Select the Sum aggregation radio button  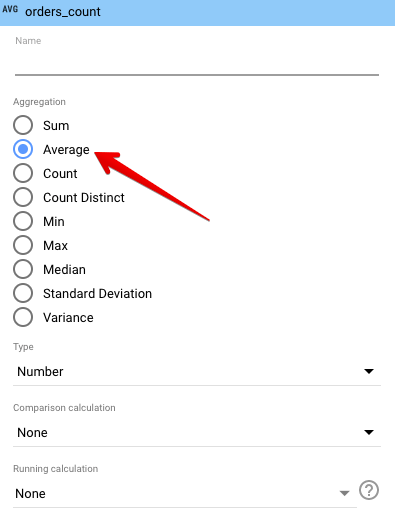point(23,125)
